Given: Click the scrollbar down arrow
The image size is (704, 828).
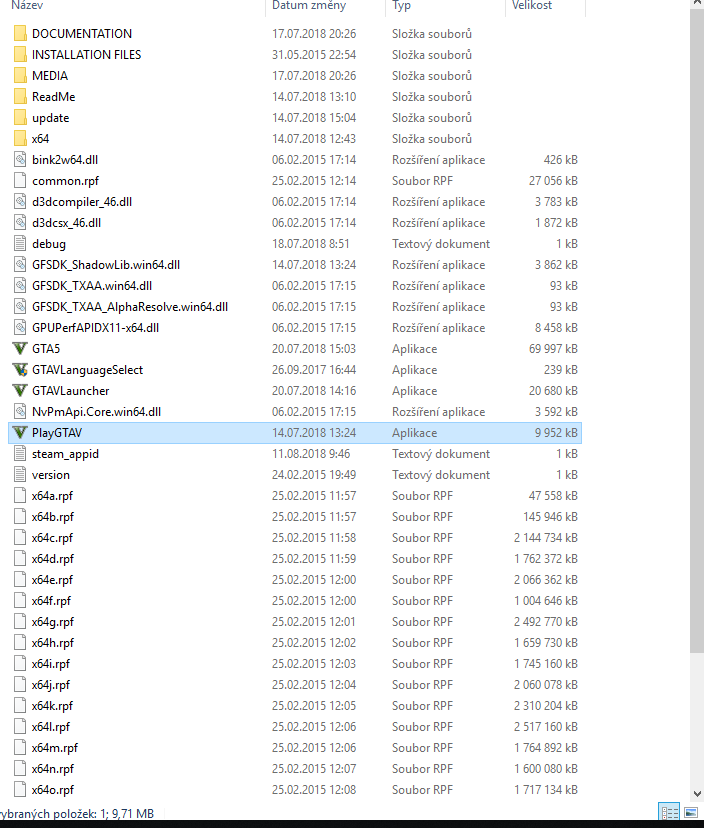Looking at the screenshot, I should 697,794.
